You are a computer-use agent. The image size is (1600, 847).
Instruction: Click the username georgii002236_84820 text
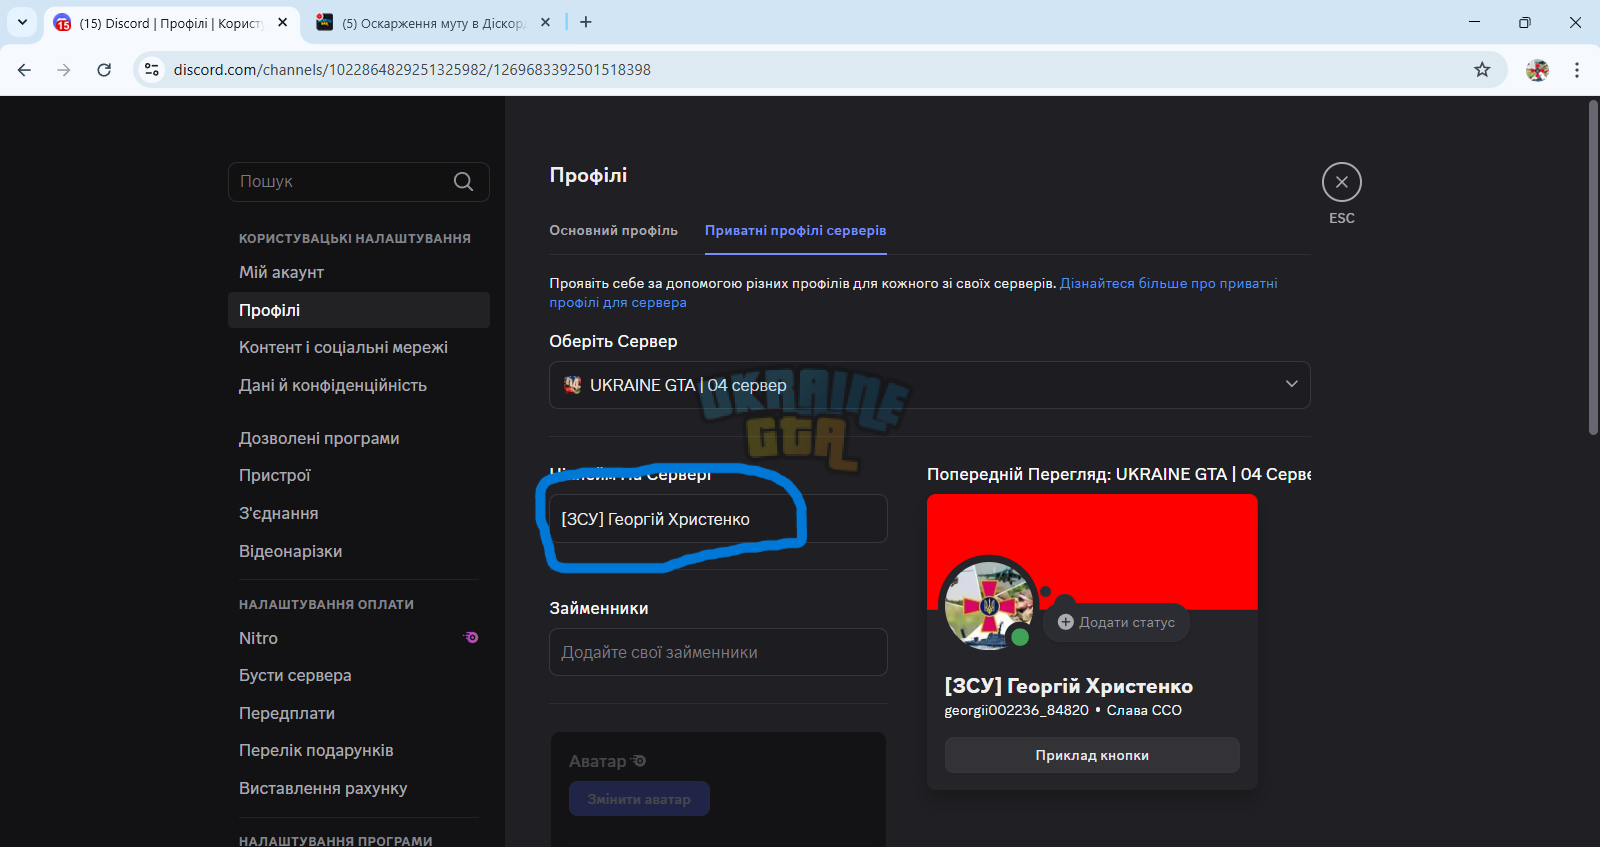pos(1016,710)
